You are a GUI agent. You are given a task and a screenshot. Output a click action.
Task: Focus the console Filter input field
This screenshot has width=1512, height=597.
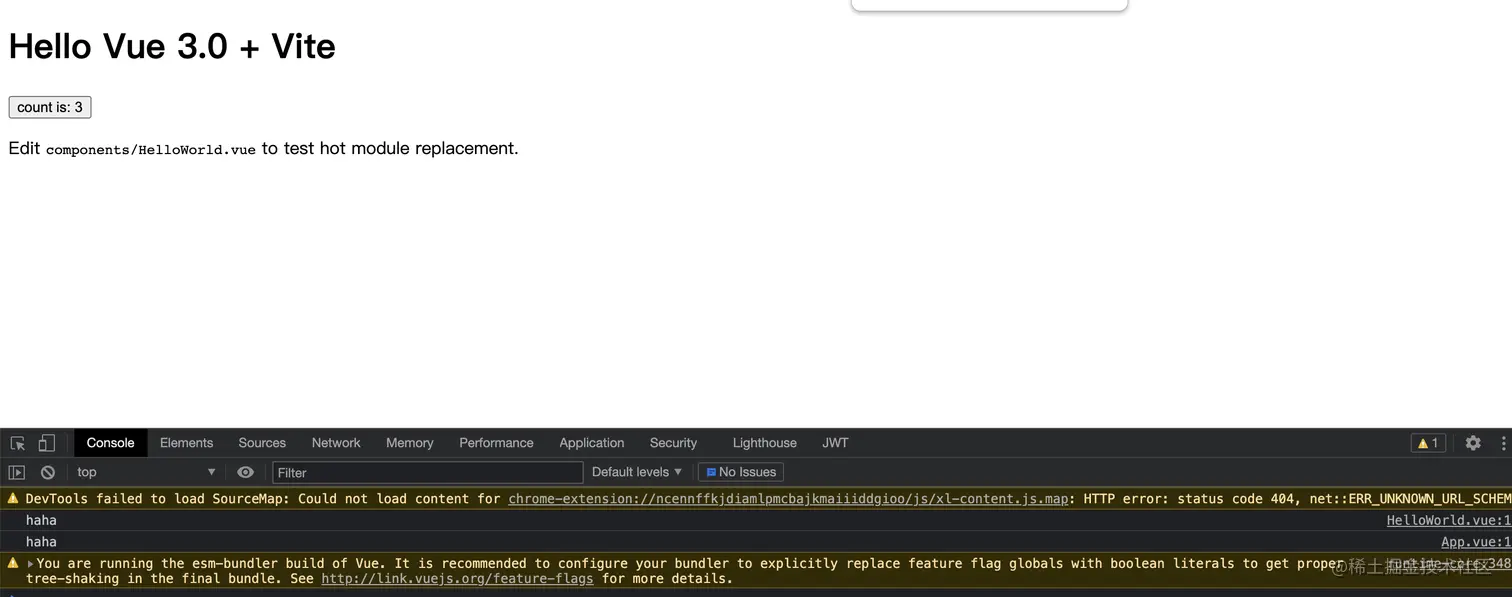click(x=427, y=473)
